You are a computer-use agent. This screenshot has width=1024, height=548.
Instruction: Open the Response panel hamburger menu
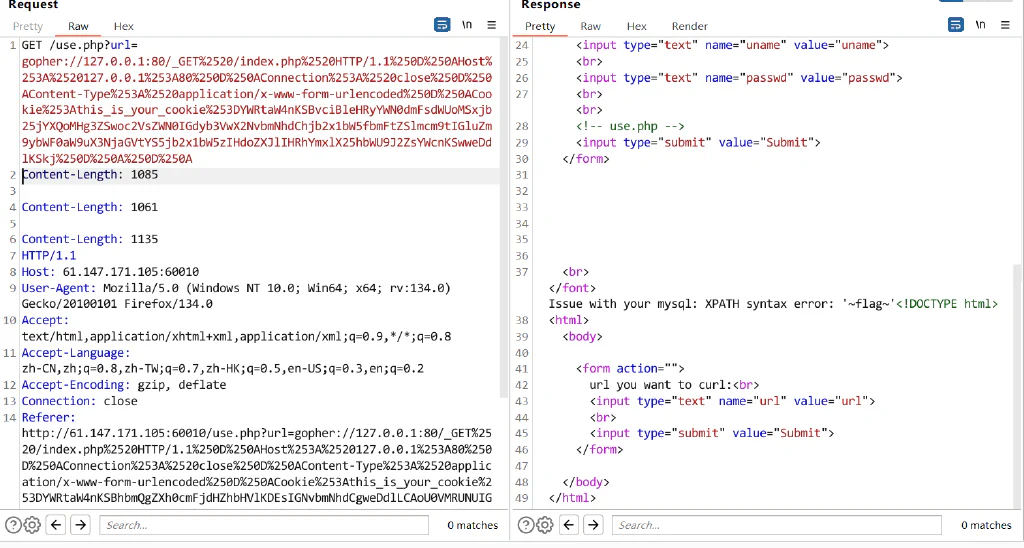tap(1005, 25)
